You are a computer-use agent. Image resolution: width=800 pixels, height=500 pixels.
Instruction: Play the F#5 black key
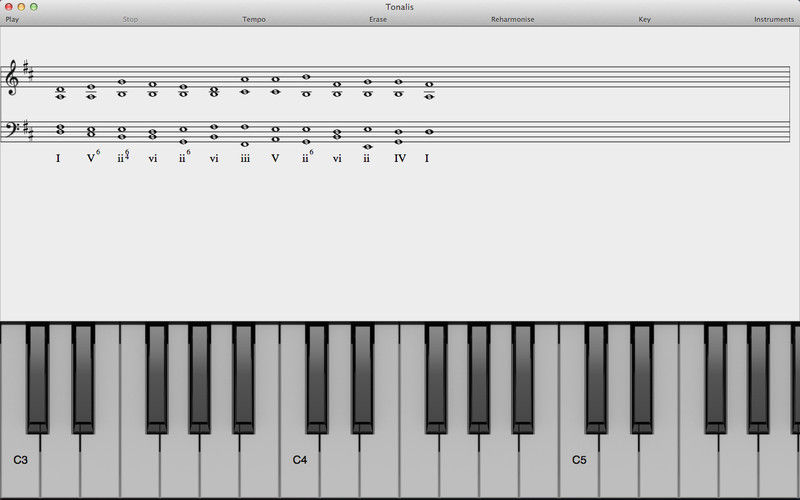coord(716,378)
